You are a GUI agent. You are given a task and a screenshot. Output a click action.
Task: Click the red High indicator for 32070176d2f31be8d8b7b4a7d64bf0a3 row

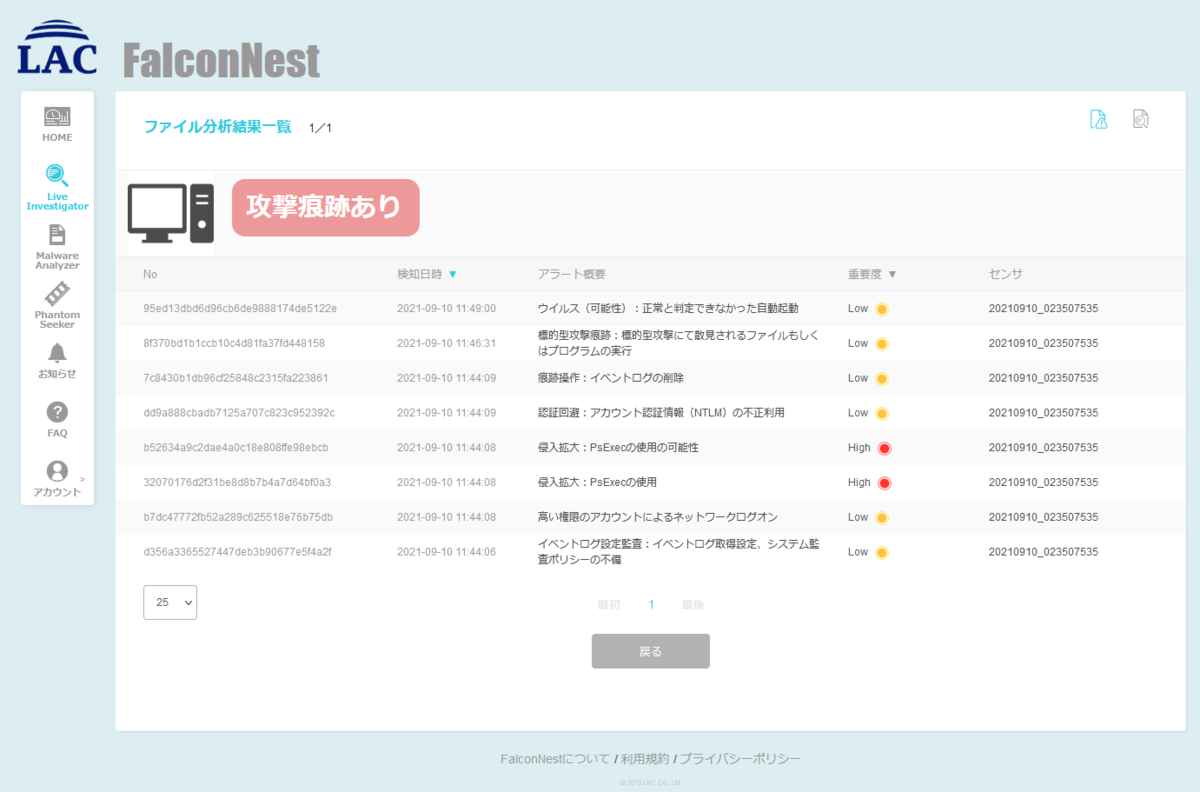884,483
